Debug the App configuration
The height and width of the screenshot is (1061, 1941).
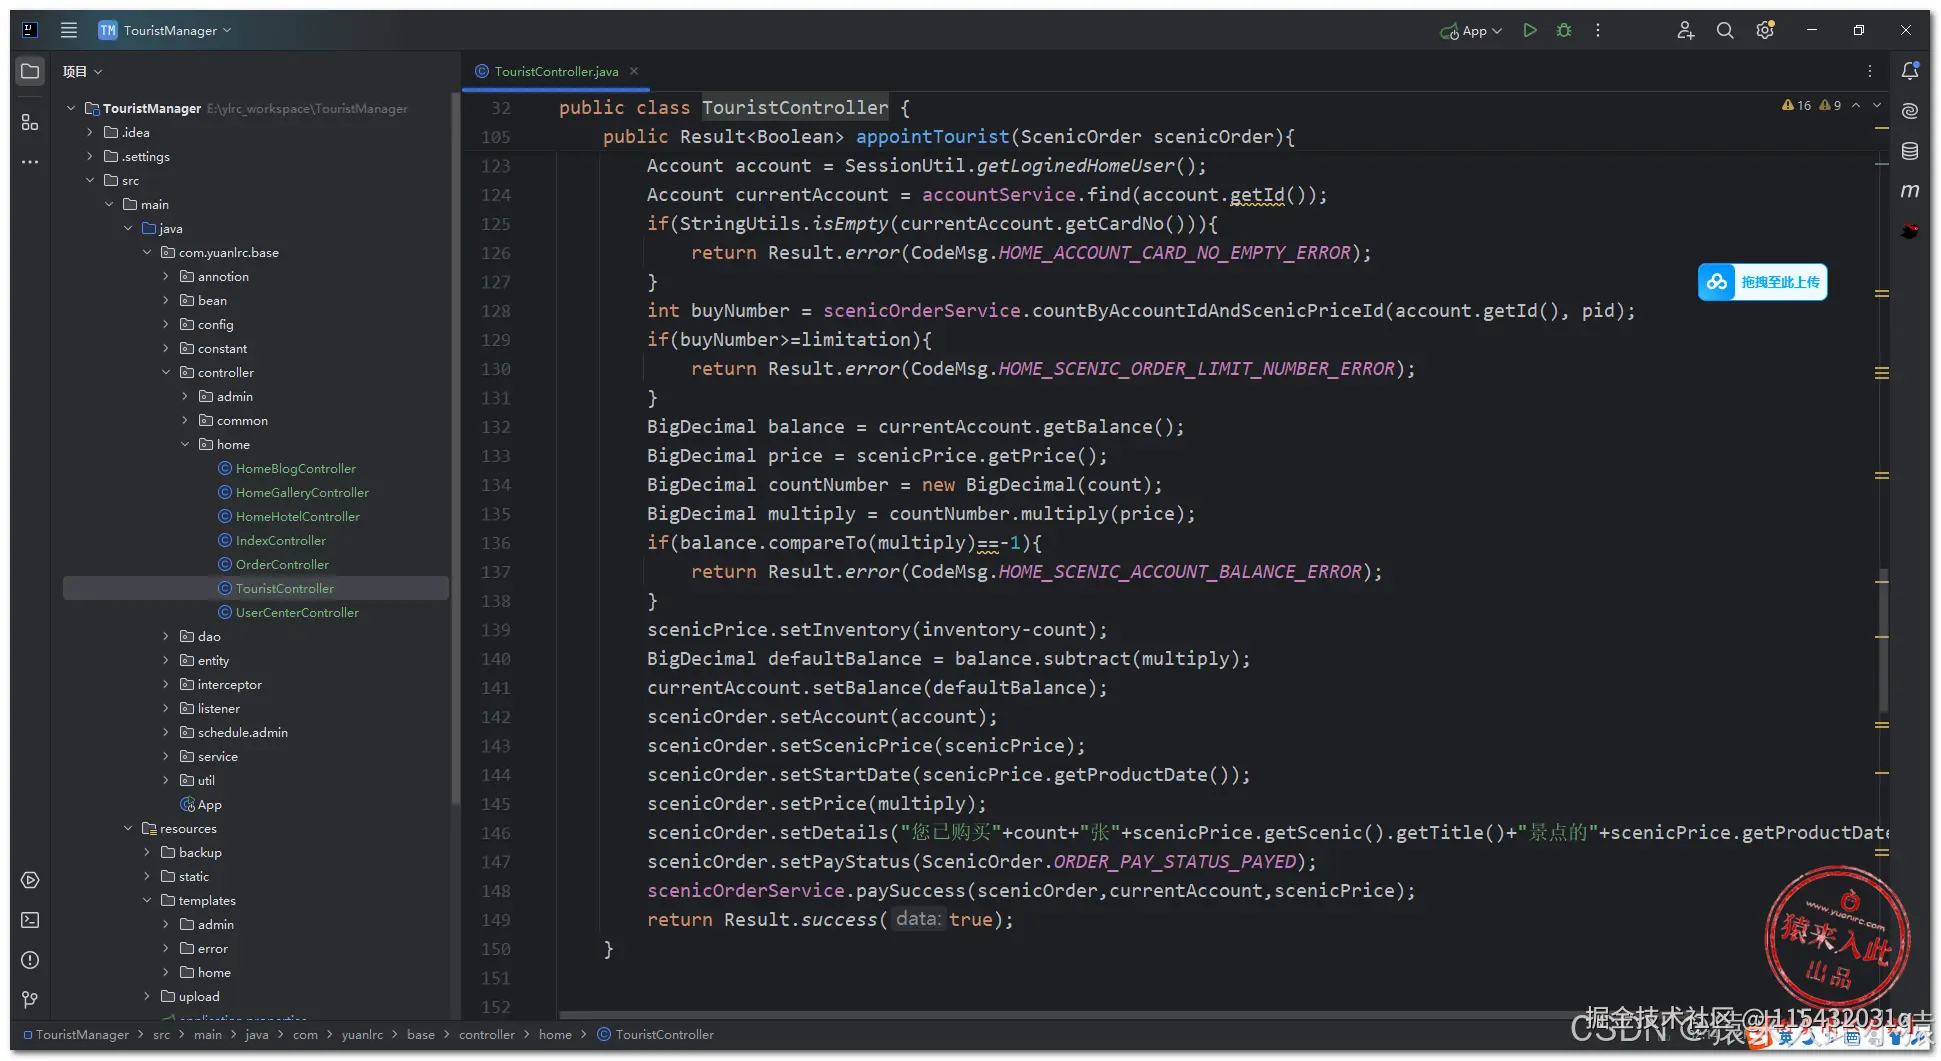(1564, 30)
